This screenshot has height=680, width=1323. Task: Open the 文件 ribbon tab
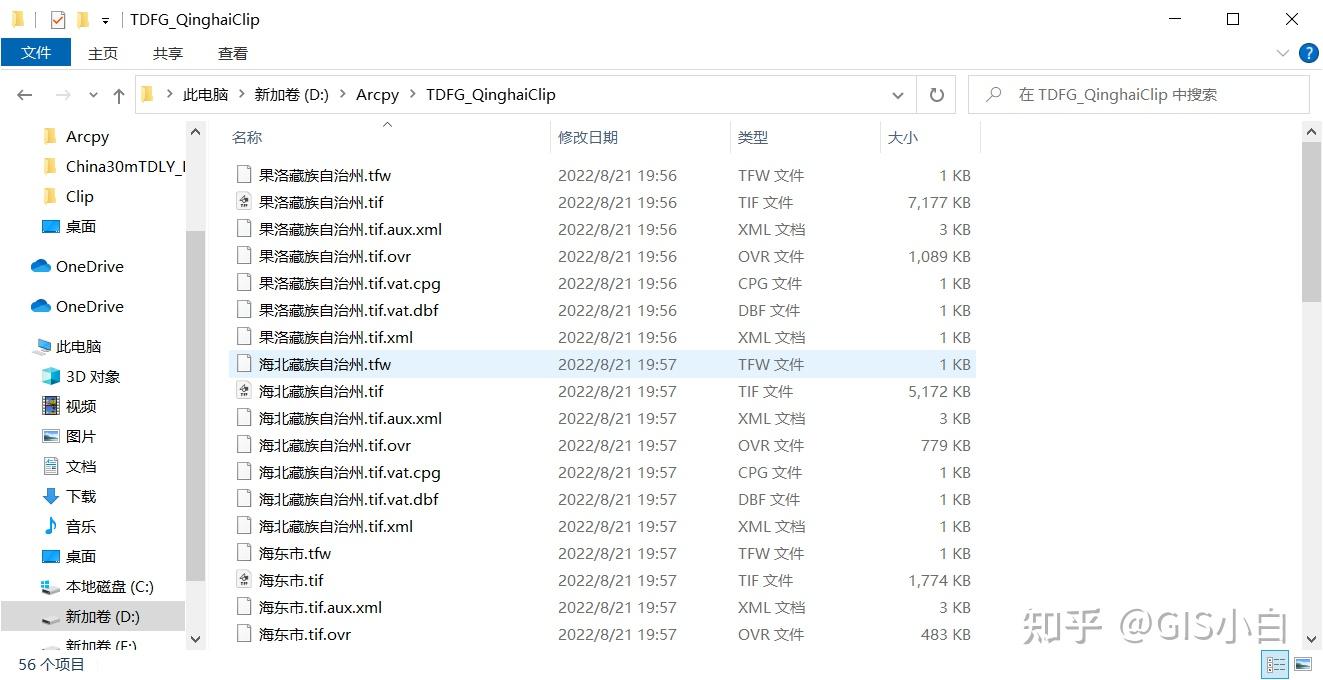[x=36, y=53]
